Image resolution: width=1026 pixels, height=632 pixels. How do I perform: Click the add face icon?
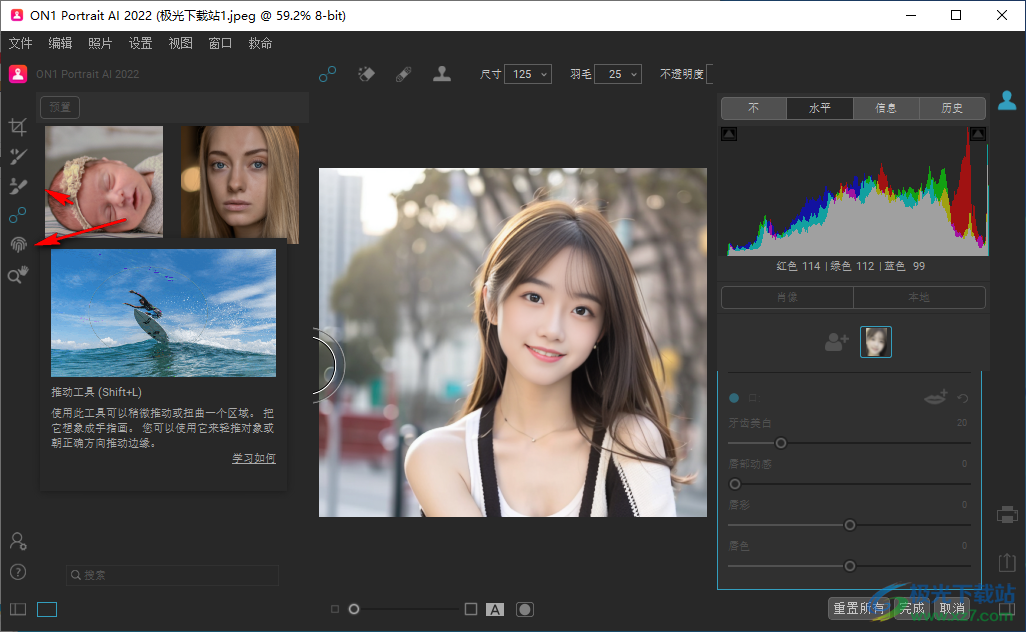[836, 341]
